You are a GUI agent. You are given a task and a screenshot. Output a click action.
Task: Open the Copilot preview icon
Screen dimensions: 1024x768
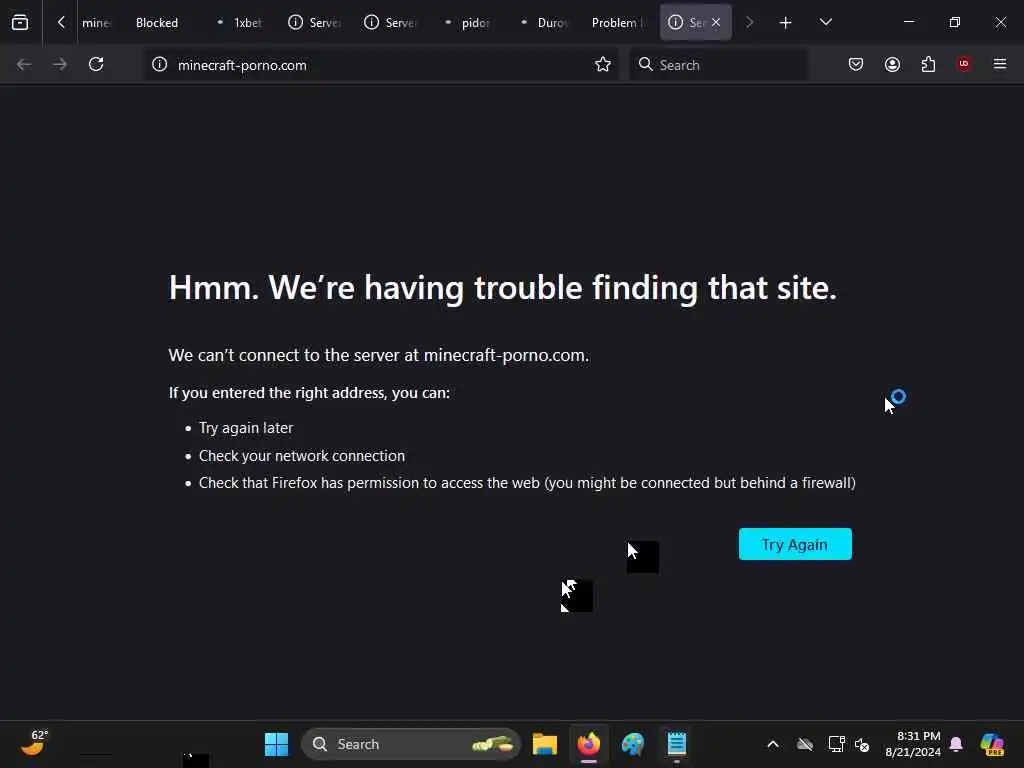pos(992,744)
